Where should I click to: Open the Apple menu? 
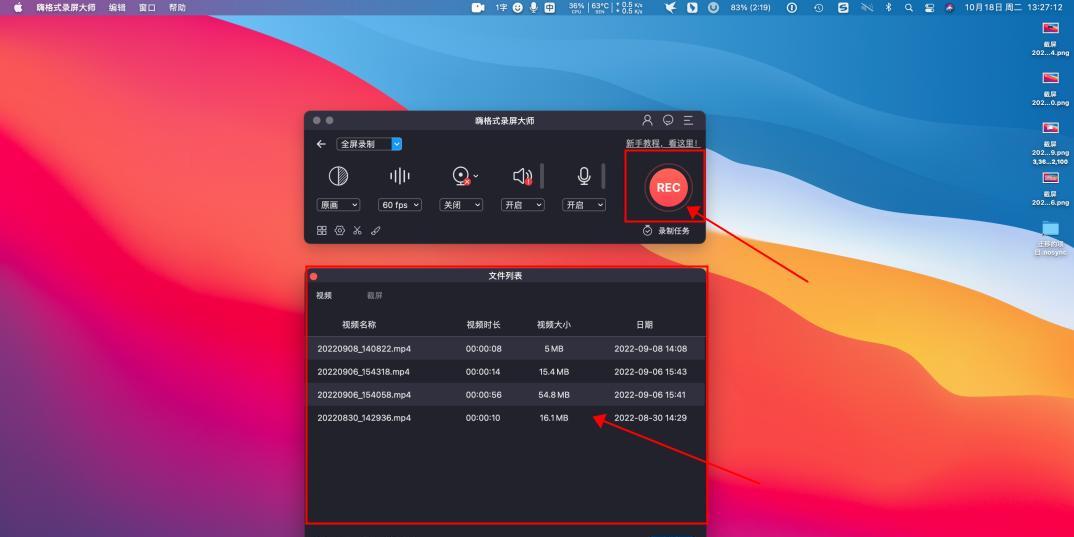coord(18,8)
